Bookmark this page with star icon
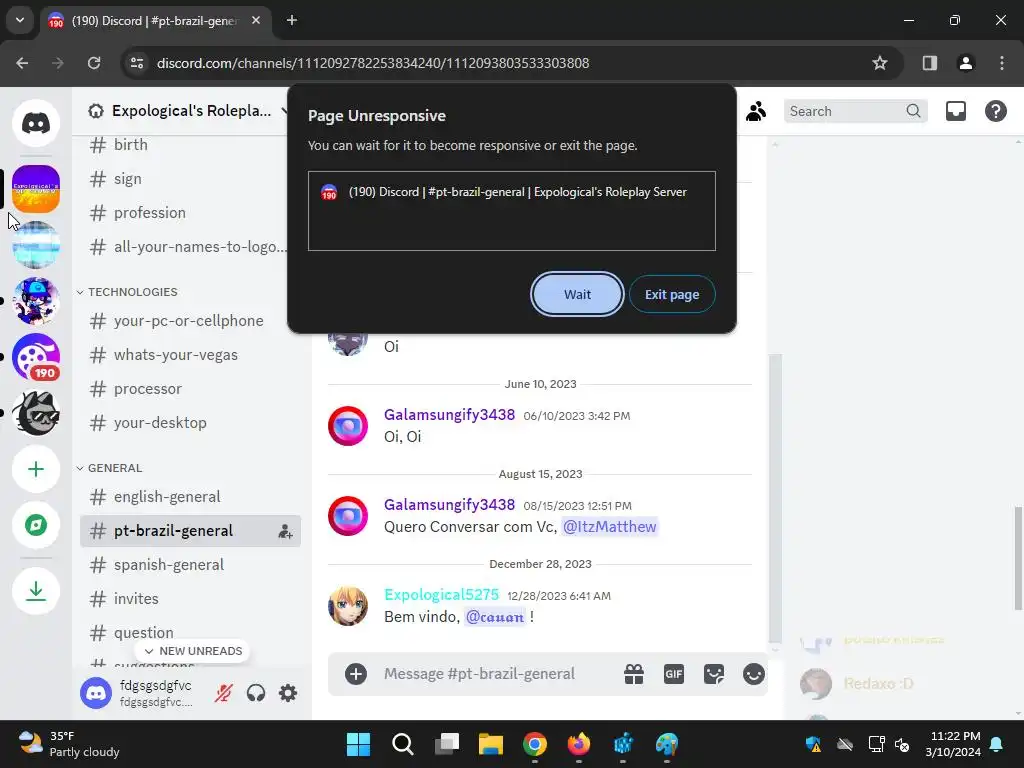 click(880, 63)
